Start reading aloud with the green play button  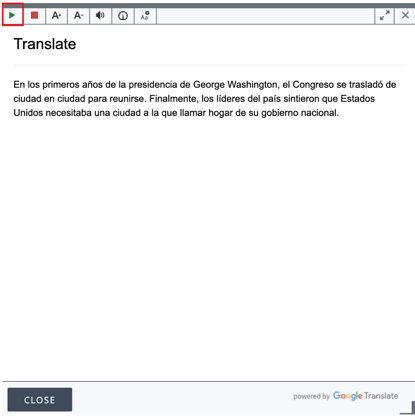[12, 15]
